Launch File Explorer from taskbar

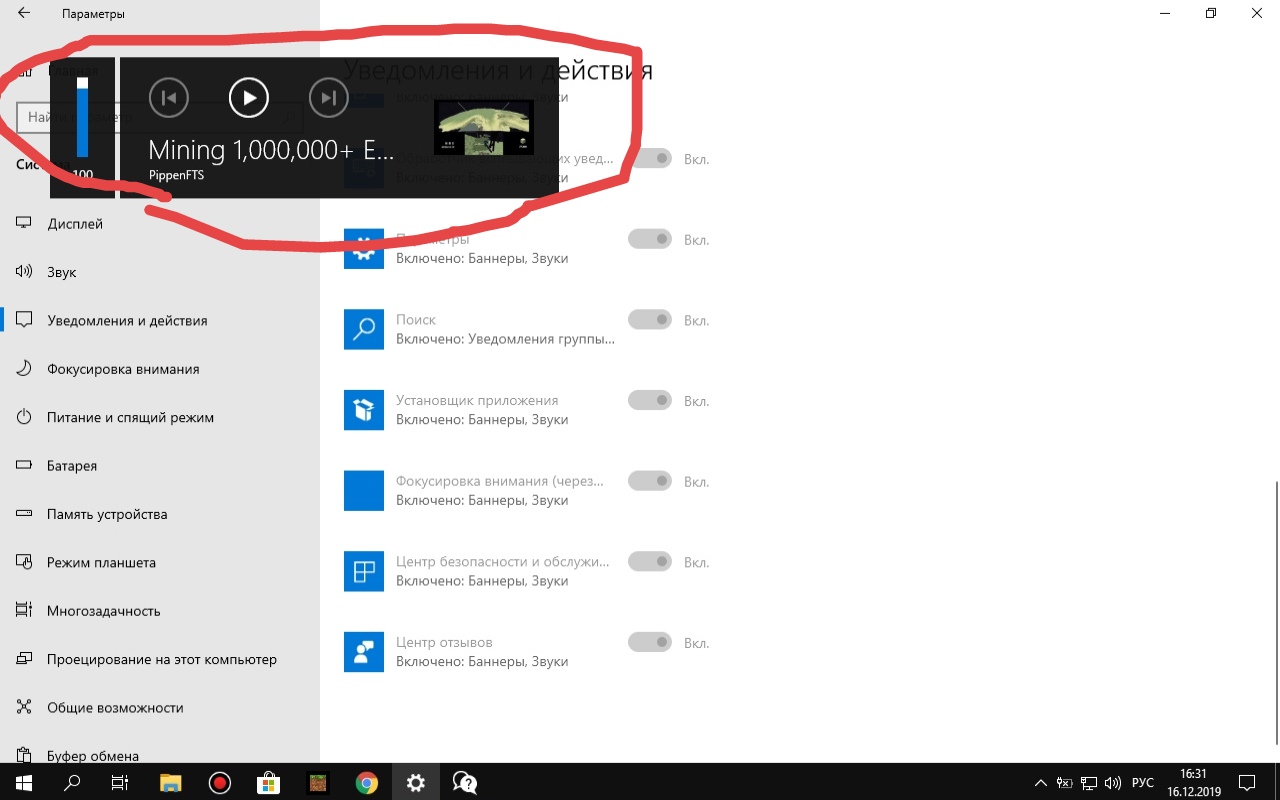pos(171,782)
